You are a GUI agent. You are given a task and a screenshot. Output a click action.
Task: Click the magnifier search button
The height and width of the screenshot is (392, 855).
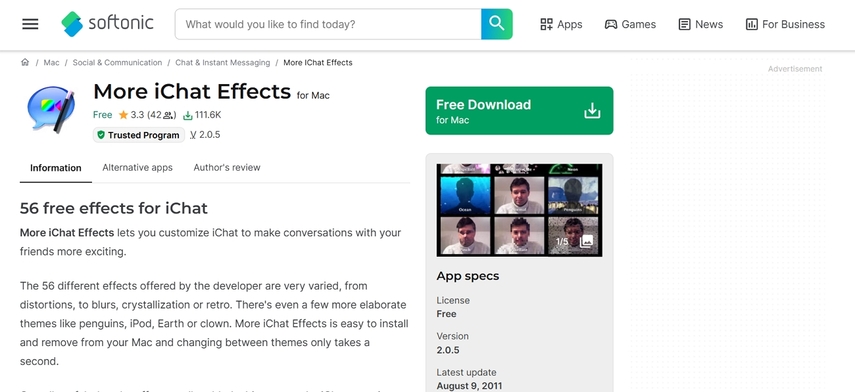tap(496, 24)
